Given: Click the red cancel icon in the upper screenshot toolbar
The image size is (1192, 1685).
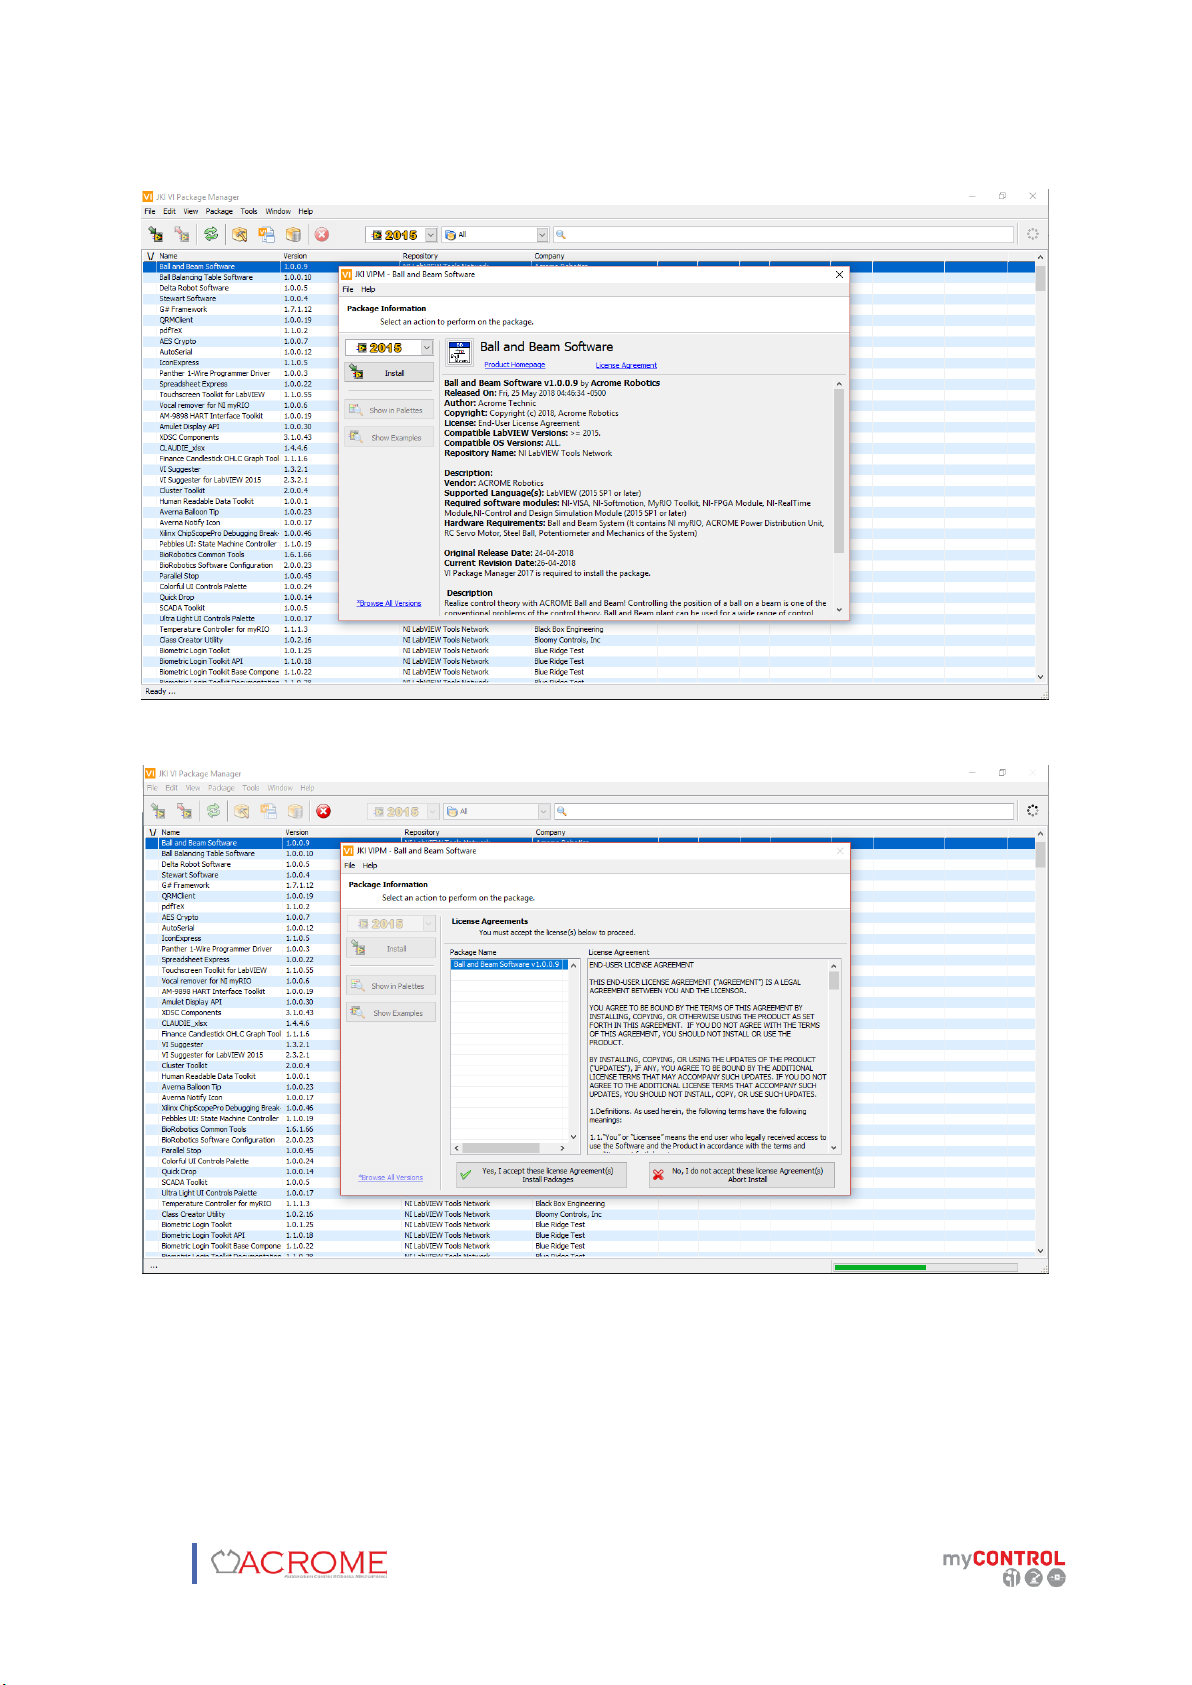Looking at the screenshot, I should 322,234.
